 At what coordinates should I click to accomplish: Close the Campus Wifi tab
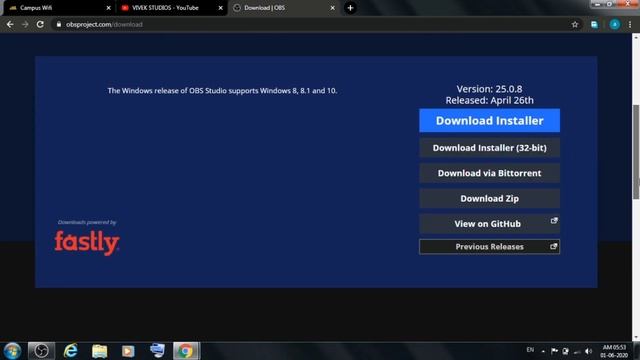109,8
